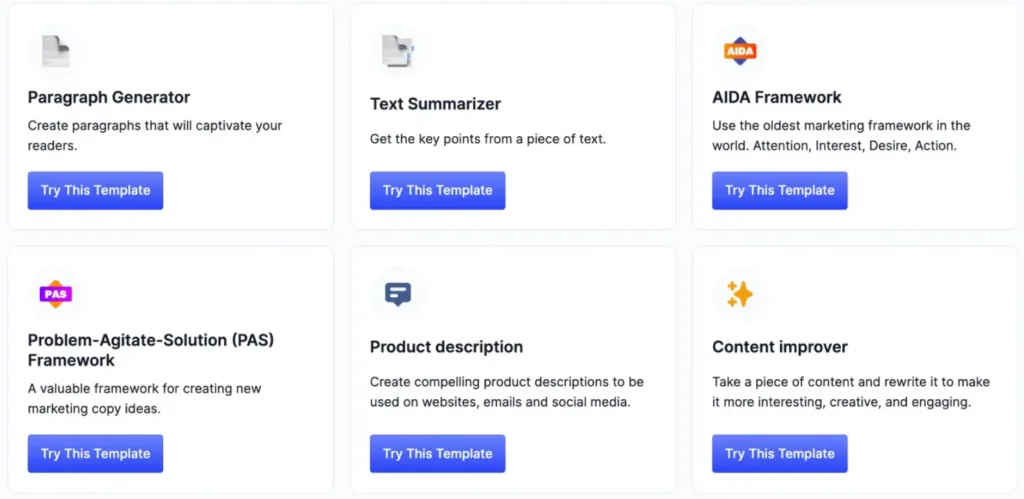The height and width of the screenshot is (499, 1024).
Task: Select the purple PAS Framework badge icon
Action: [x=56, y=294]
